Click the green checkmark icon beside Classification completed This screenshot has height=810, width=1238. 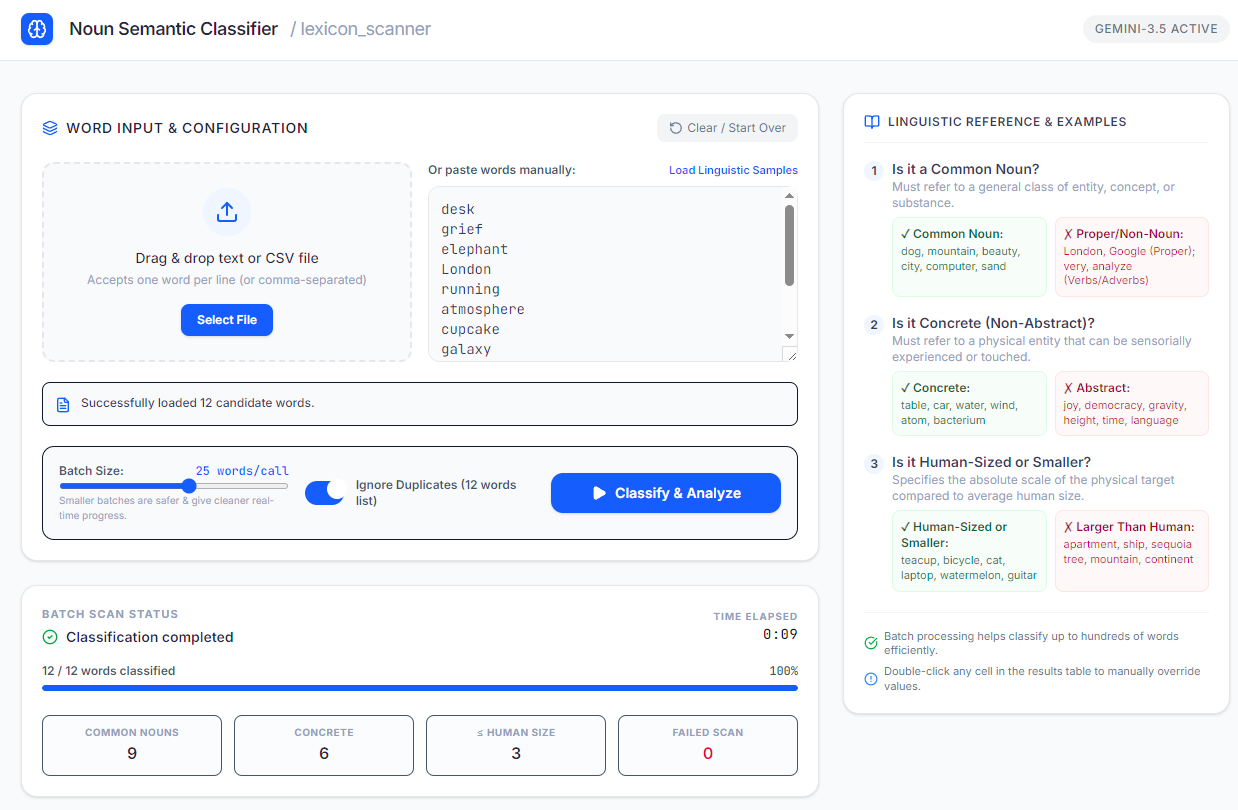point(50,637)
